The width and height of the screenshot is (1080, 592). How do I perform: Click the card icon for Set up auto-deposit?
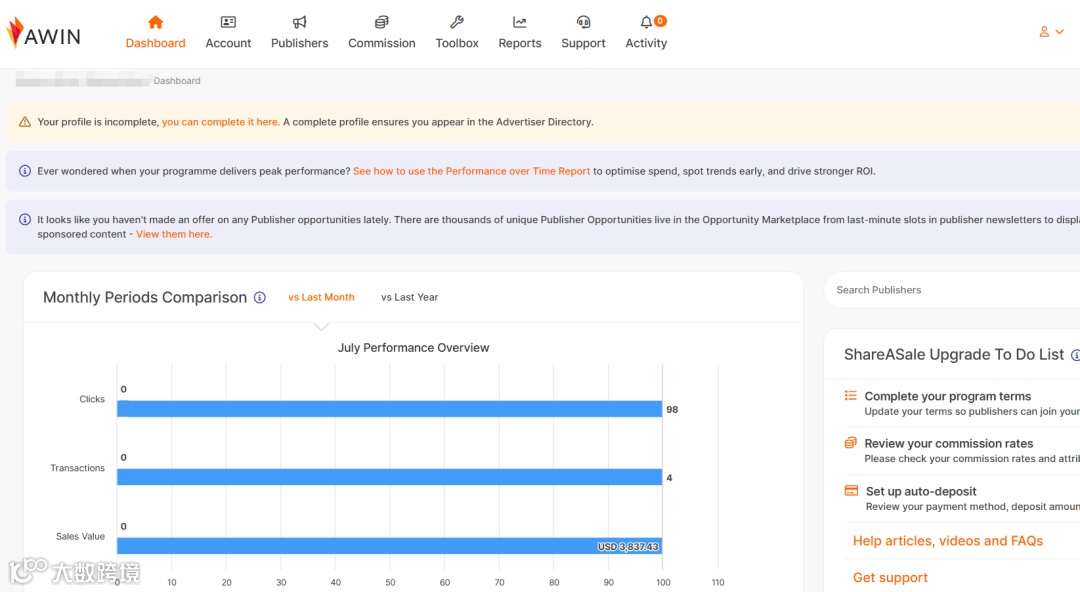pos(851,491)
